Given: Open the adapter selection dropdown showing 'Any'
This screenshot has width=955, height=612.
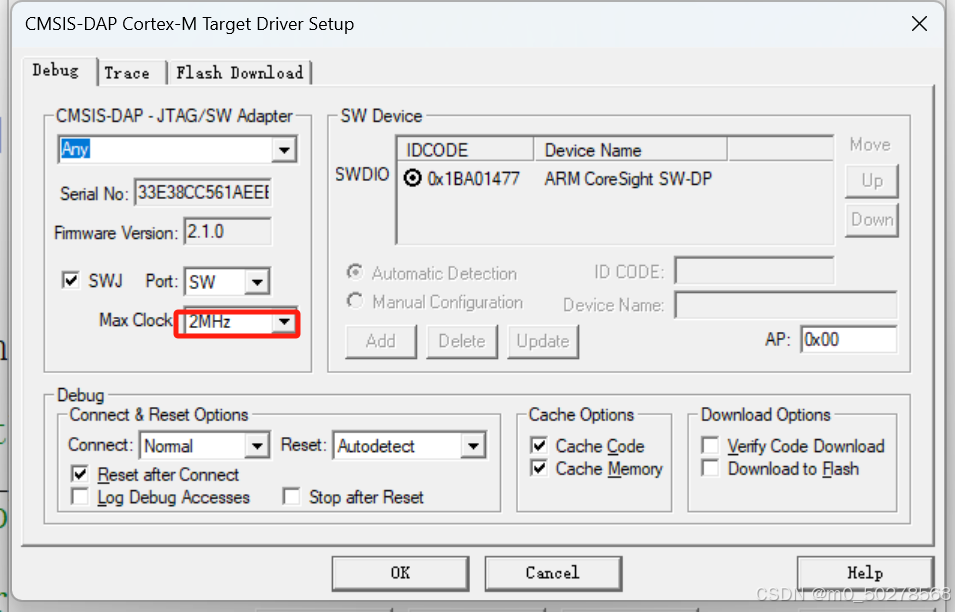Looking at the screenshot, I should pos(285,149).
